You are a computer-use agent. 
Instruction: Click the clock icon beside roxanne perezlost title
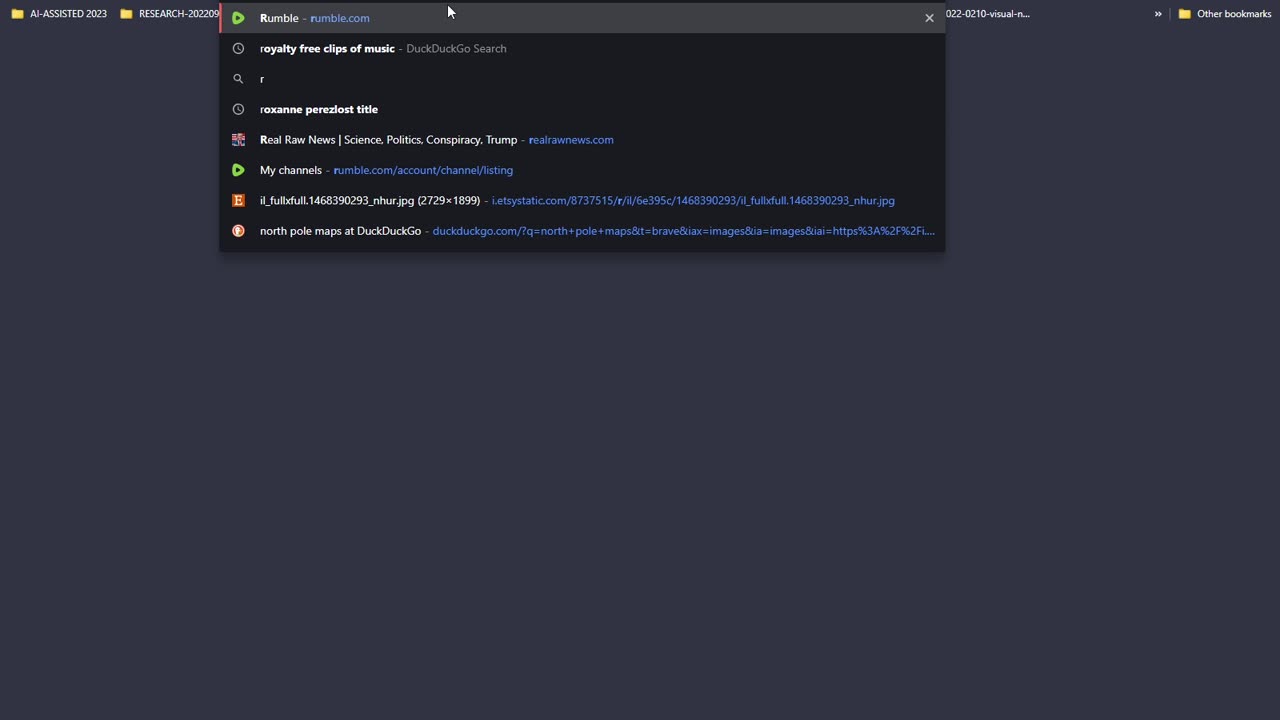coord(238,109)
